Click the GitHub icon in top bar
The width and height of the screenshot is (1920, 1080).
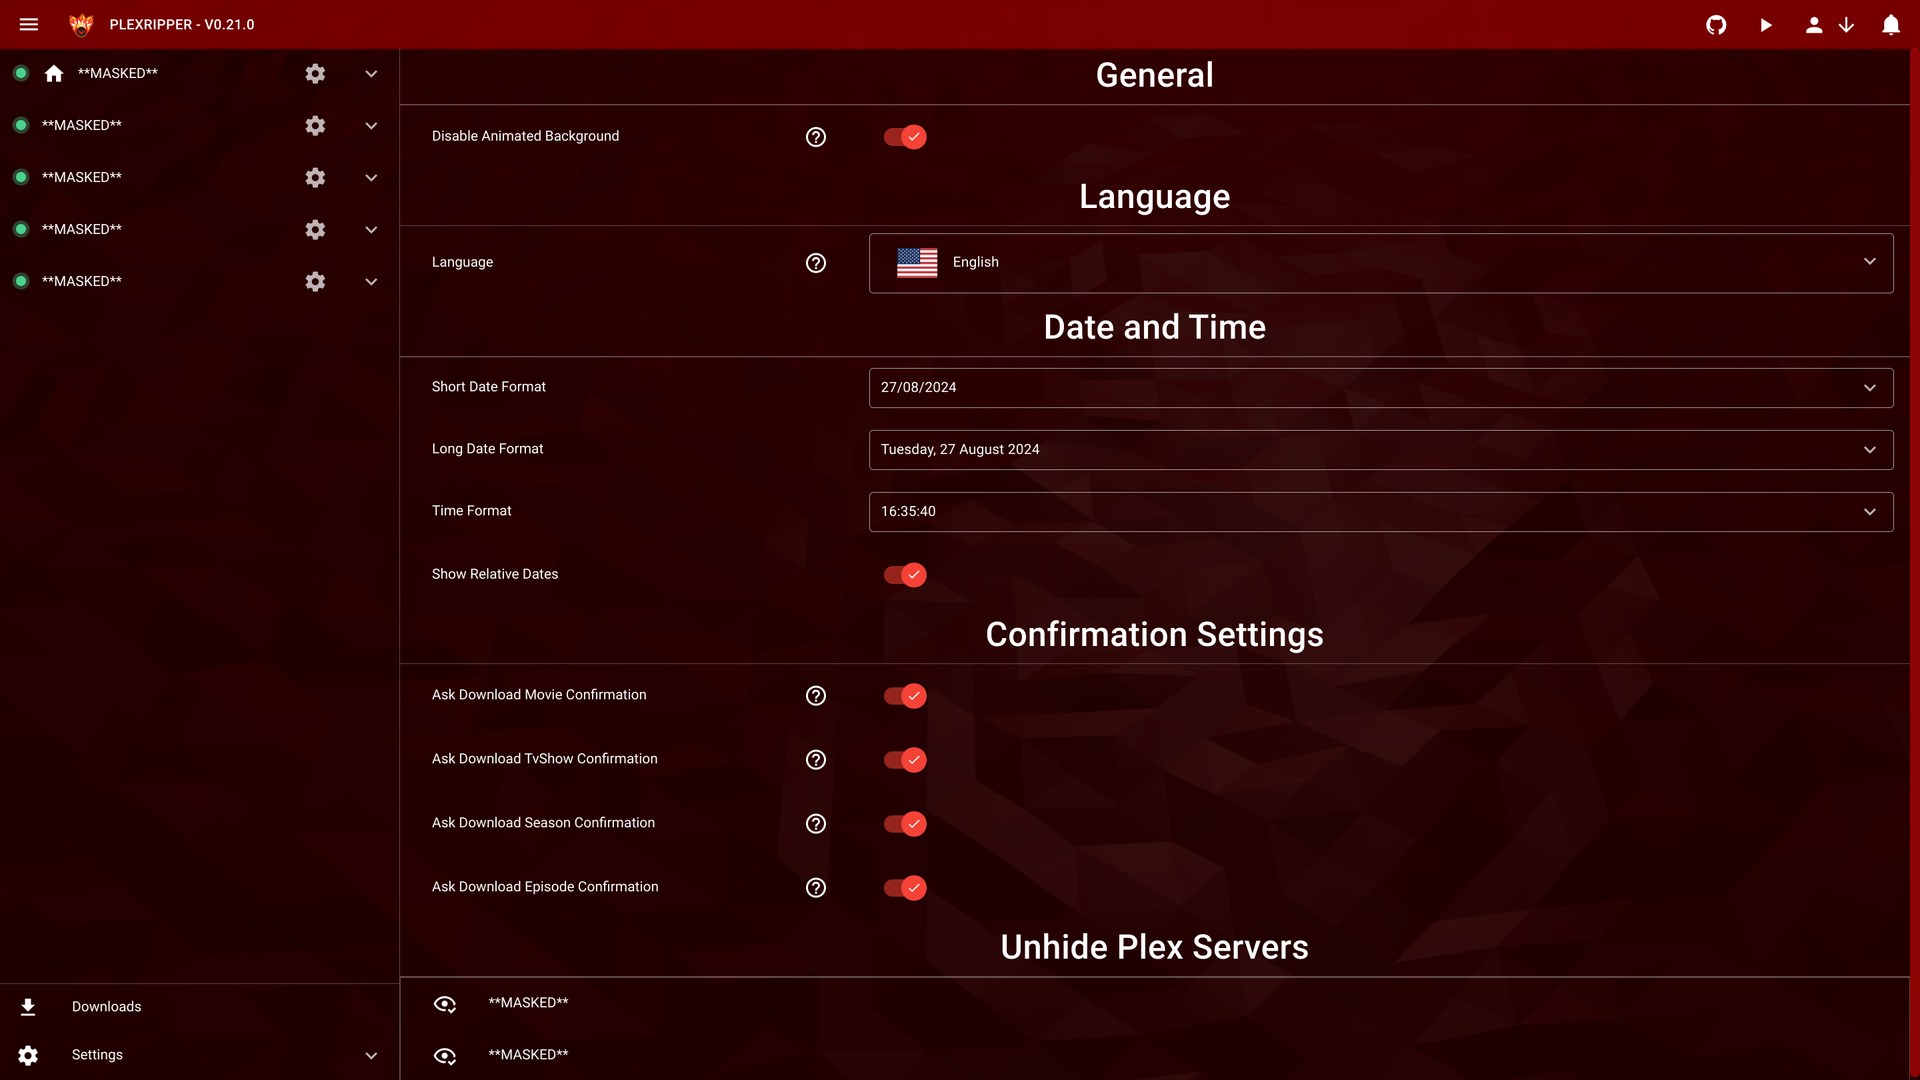pyautogui.click(x=1717, y=25)
